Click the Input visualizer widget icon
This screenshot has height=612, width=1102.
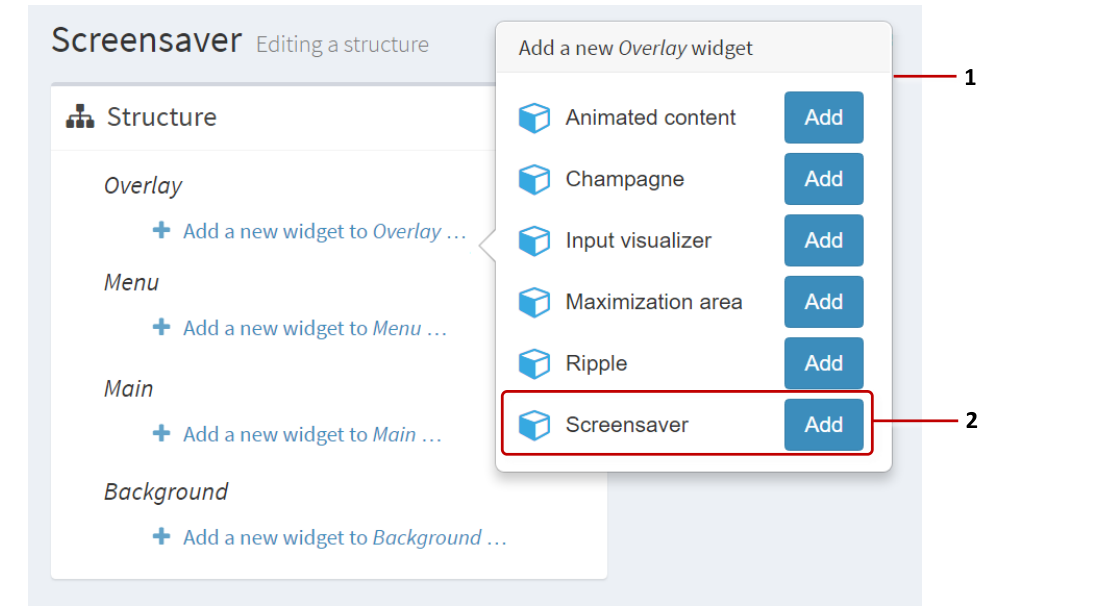[535, 240]
